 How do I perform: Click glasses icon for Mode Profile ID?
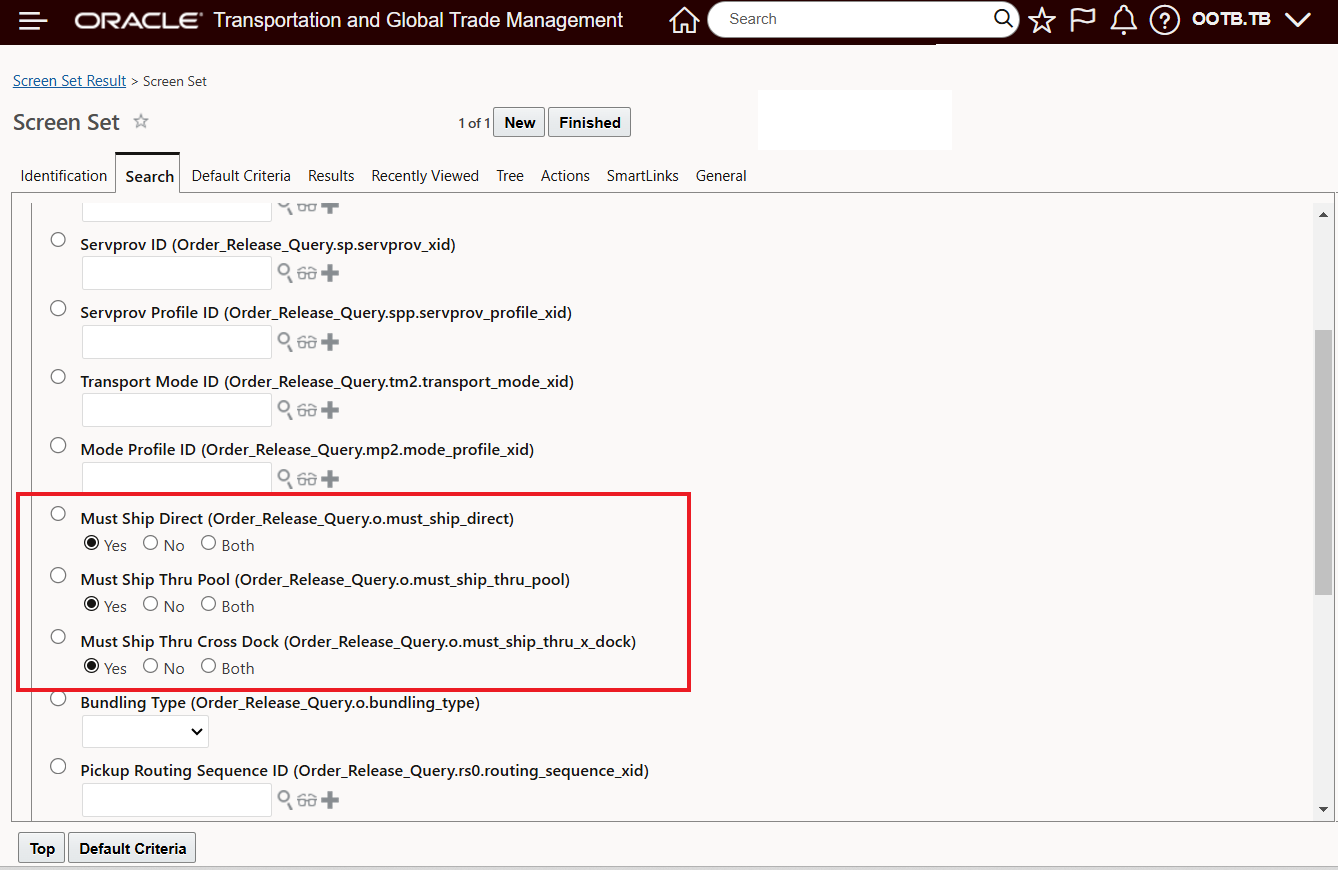tap(307, 479)
